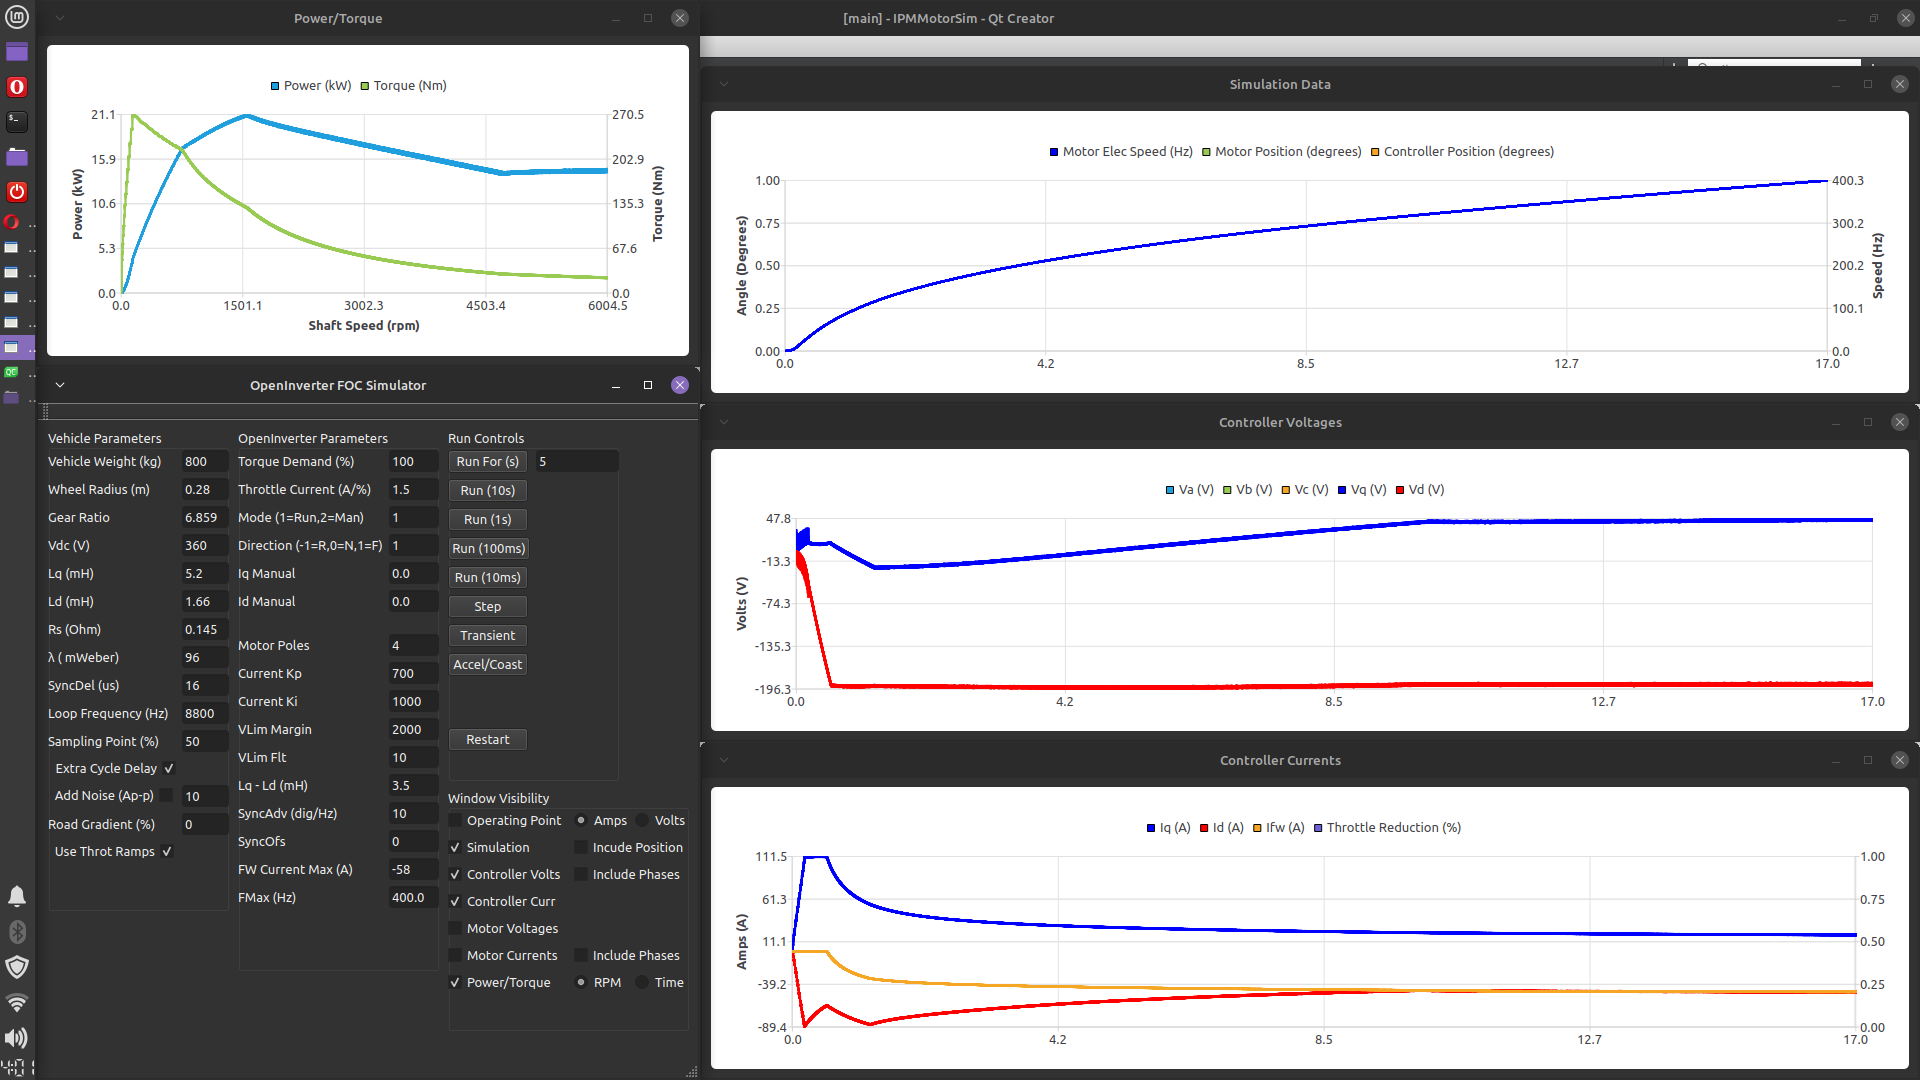
Task: Open the Linux Mint menu icon
Action: click(x=17, y=17)
